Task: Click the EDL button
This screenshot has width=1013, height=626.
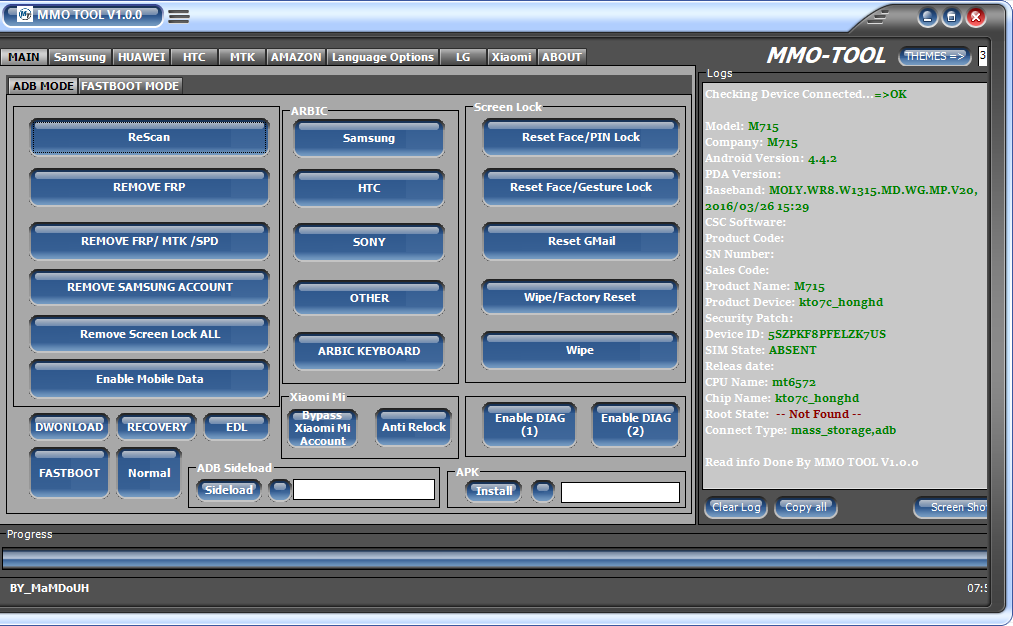Action: 236,427
